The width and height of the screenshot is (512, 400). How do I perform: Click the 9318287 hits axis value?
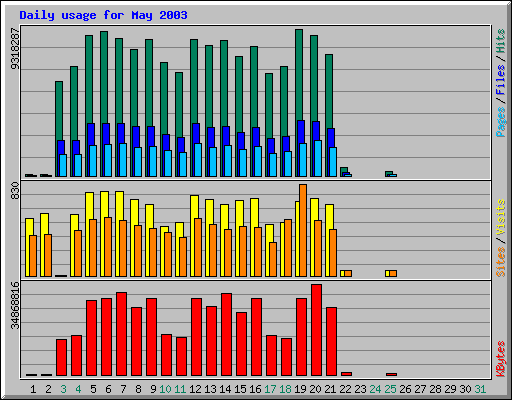[x=15, y=49]
